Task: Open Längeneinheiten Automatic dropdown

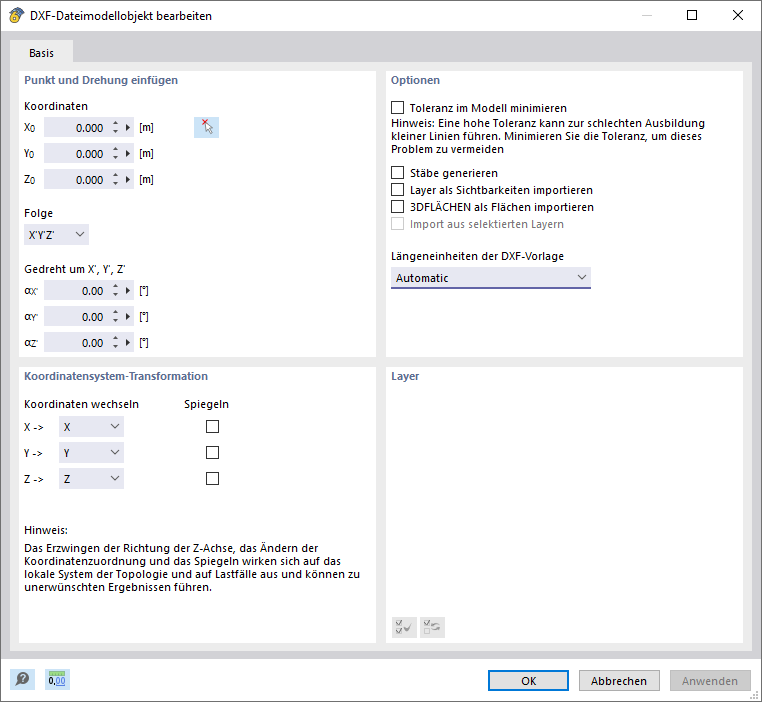Action: coord(491,278)
